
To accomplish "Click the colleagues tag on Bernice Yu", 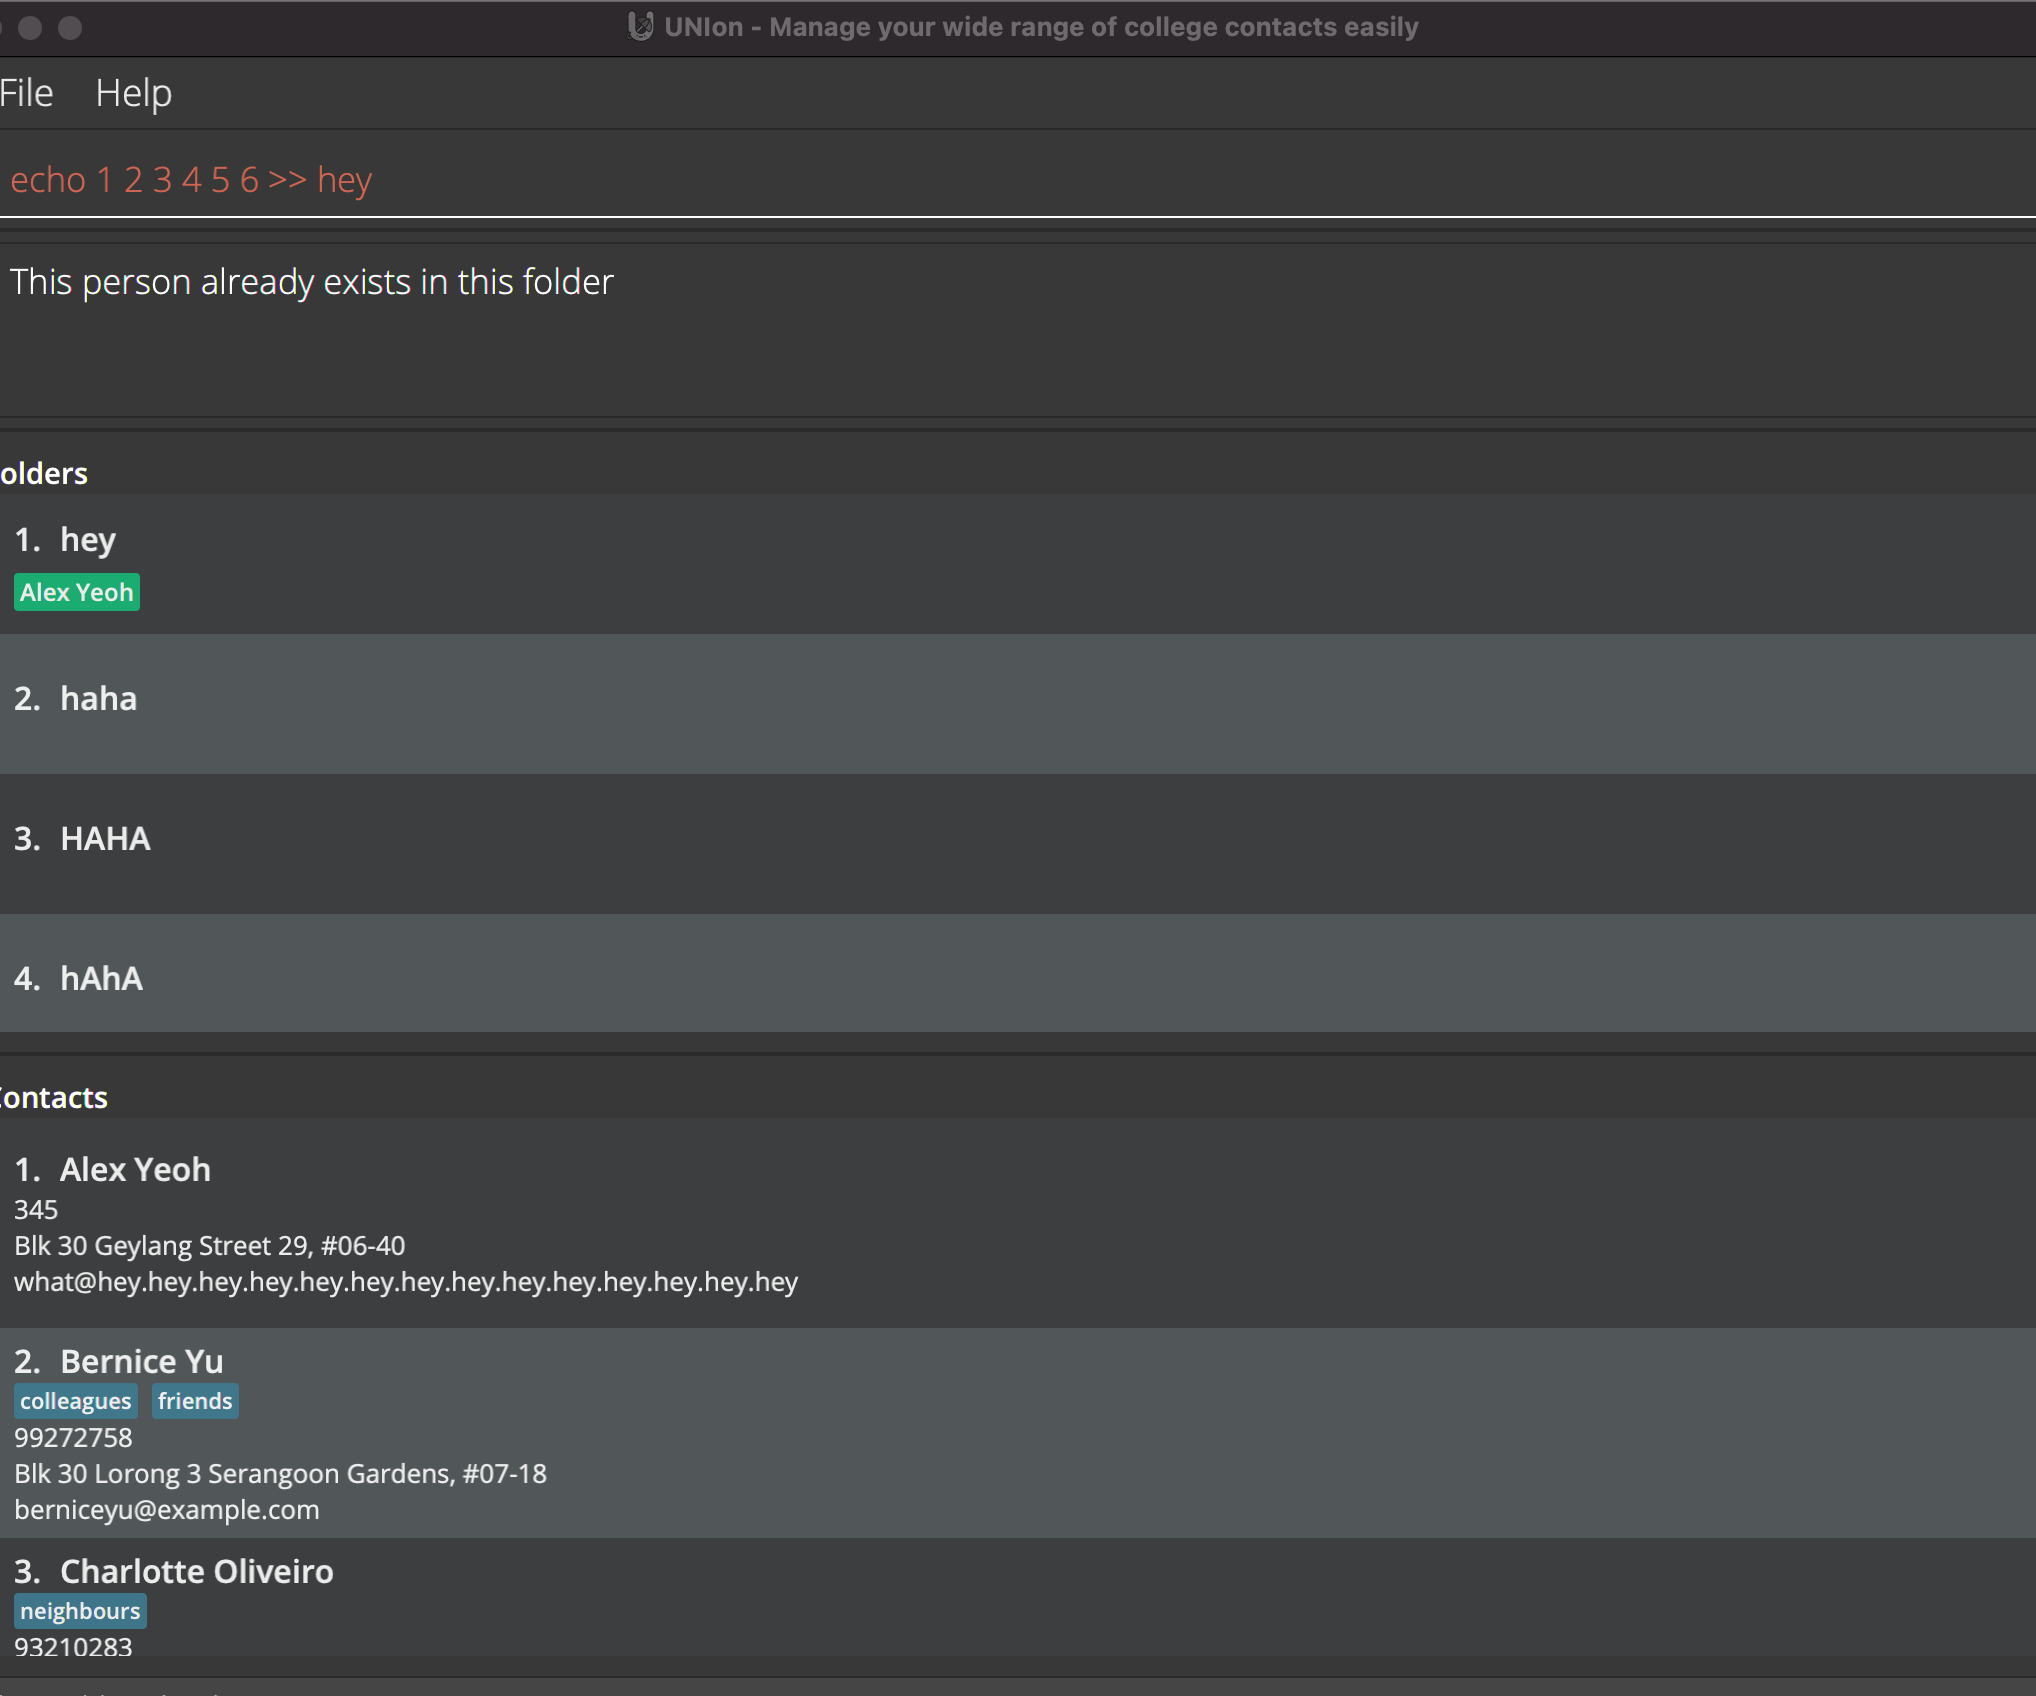I will (75, 1401).
